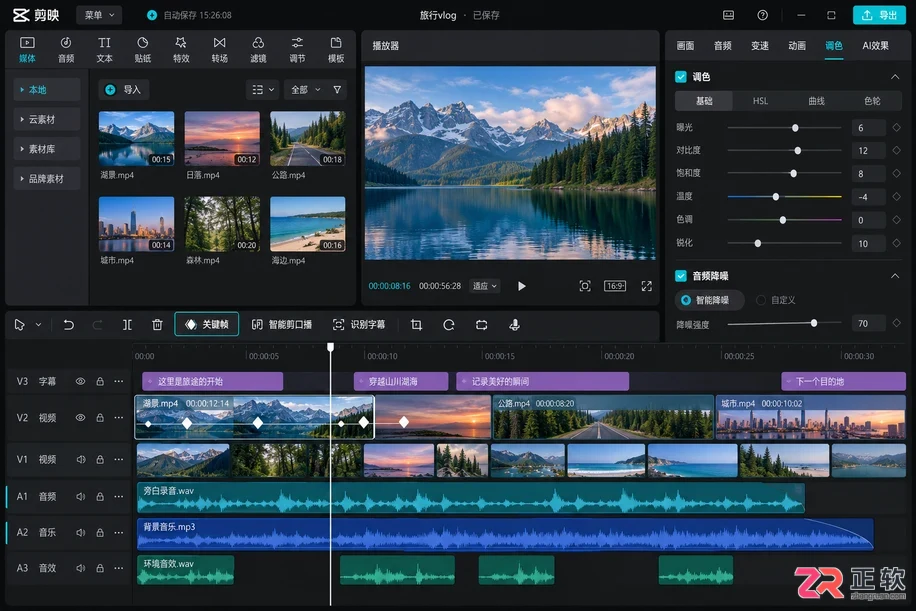Open the 音频 audio library tab
Image resolution: width=916 pixels, height=611 pixels.
pyautogui.click(x=66, y=49)
